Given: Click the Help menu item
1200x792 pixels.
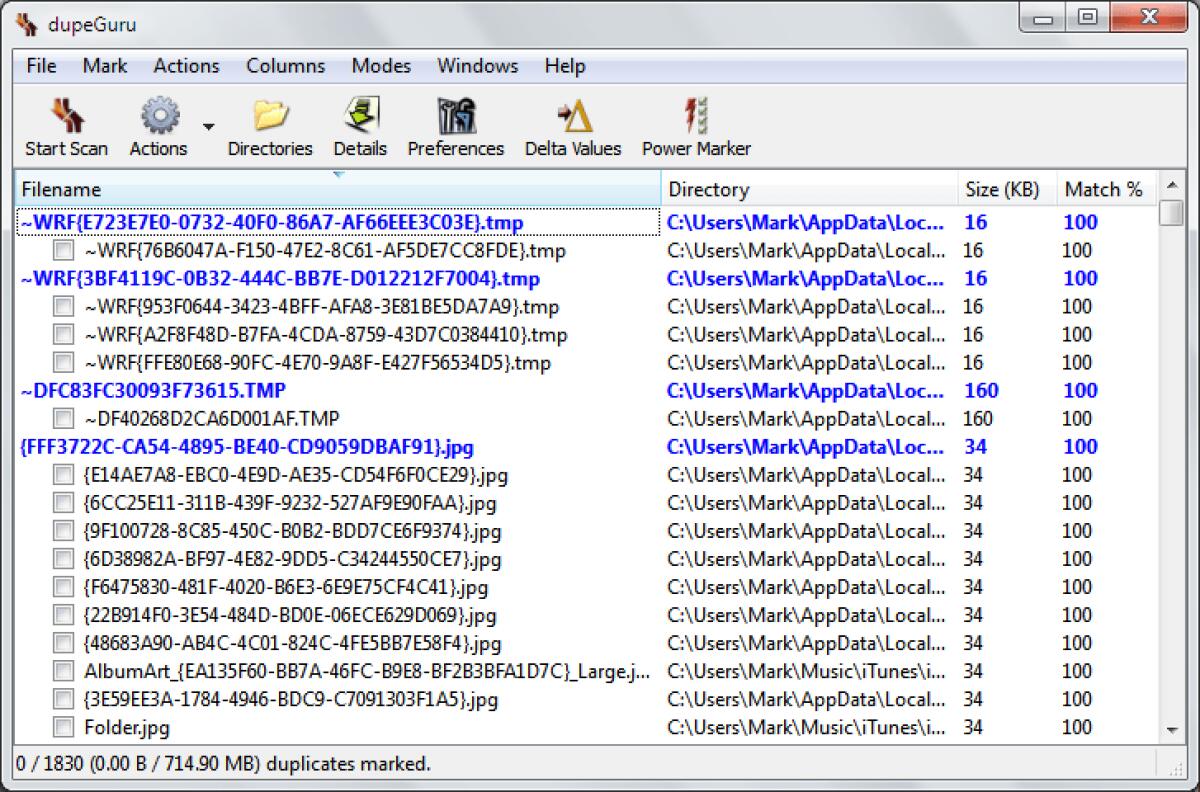Looking at the screenshot, I should tap(564, 66).
